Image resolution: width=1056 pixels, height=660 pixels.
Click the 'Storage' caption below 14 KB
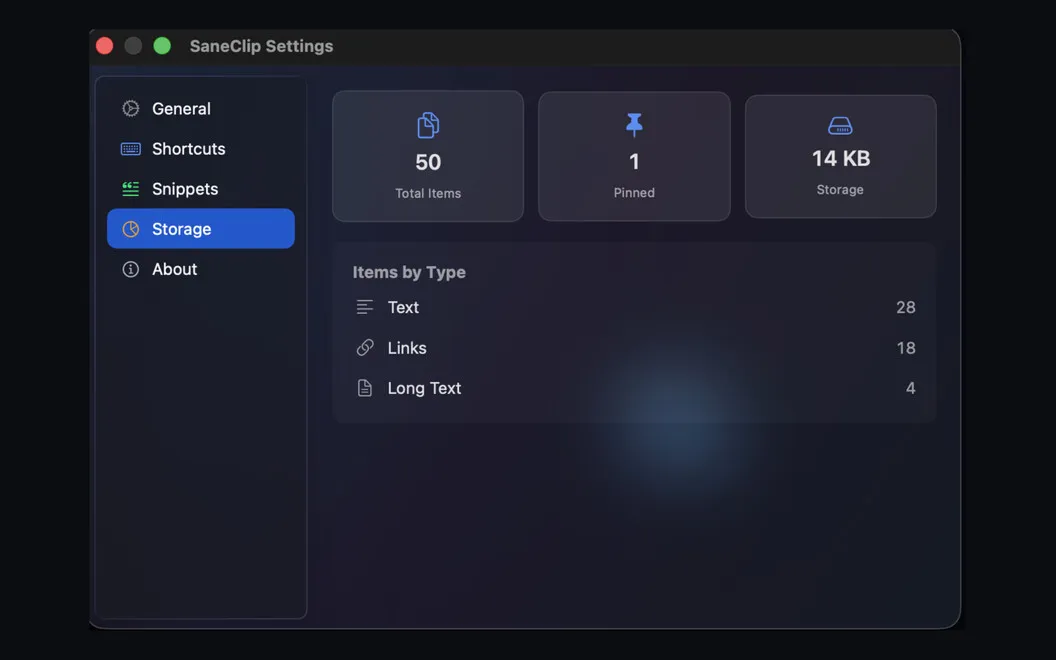click(x=840, y=190)
